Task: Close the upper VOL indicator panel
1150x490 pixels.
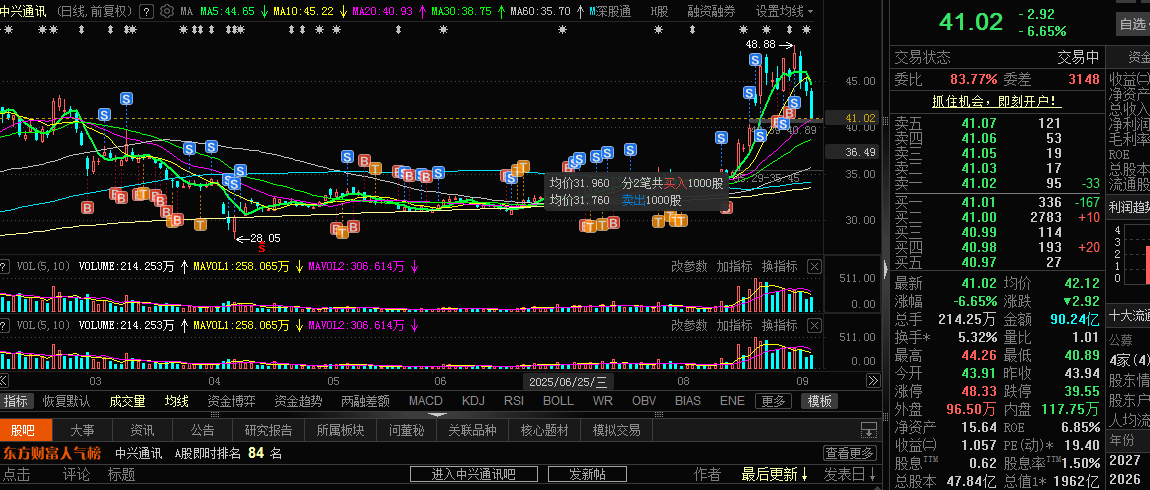Action: click(813, 266)
